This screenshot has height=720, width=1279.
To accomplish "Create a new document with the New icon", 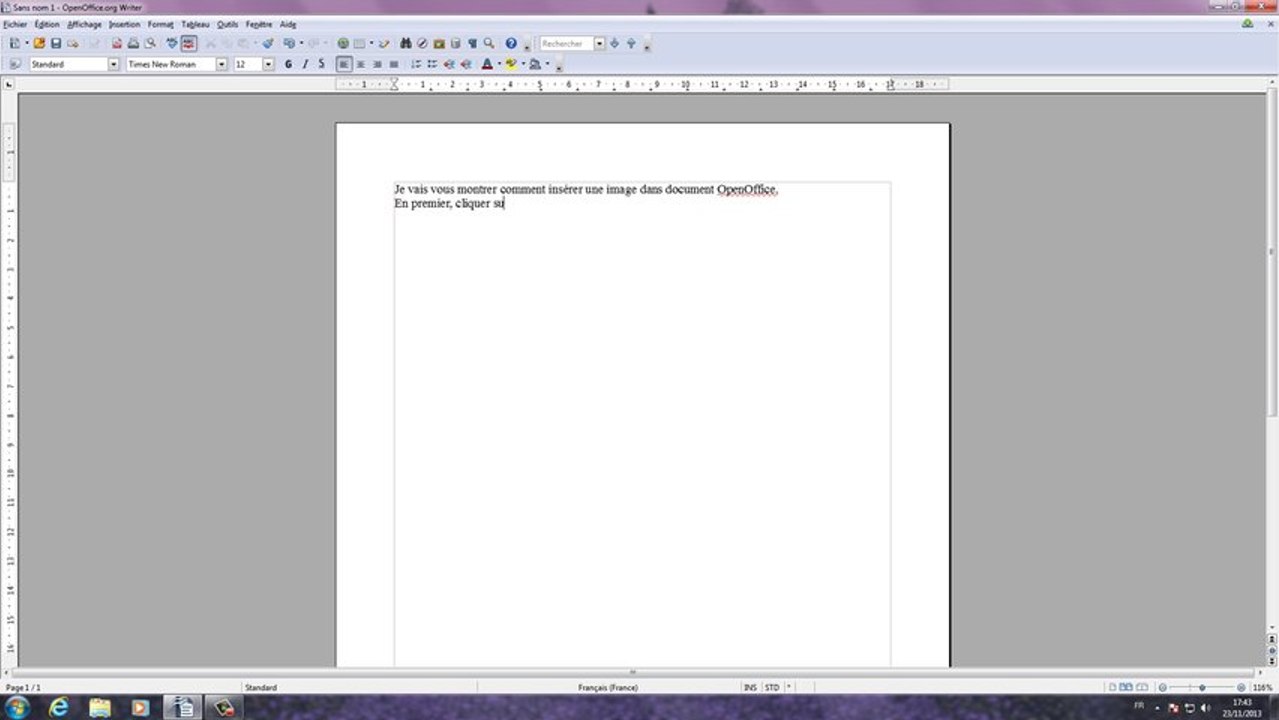I will (14, 44).
